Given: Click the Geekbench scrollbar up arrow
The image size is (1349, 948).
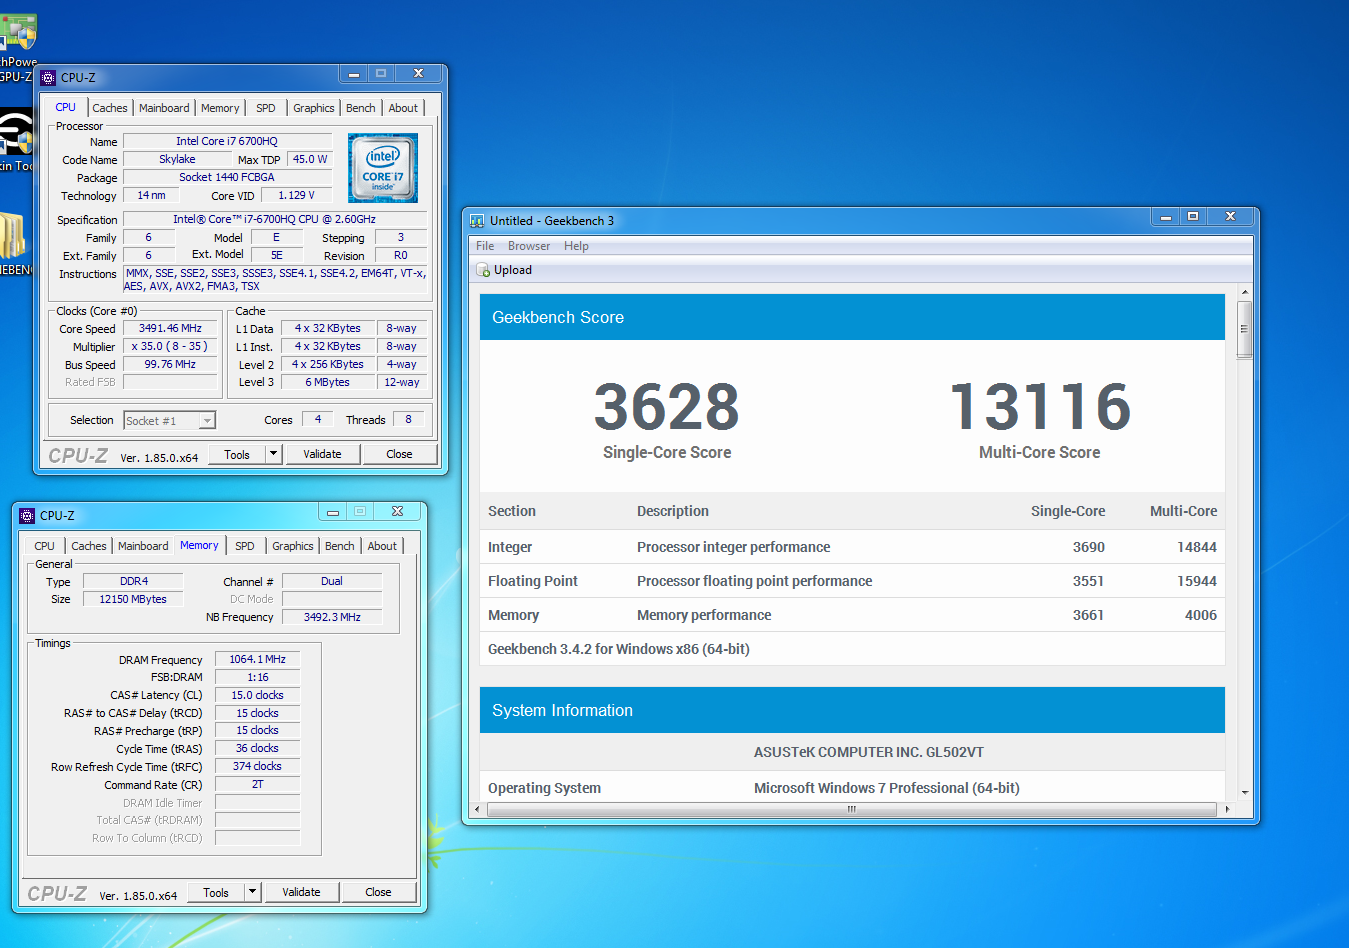Looking at the screenshot, I should pos(1245,293).
